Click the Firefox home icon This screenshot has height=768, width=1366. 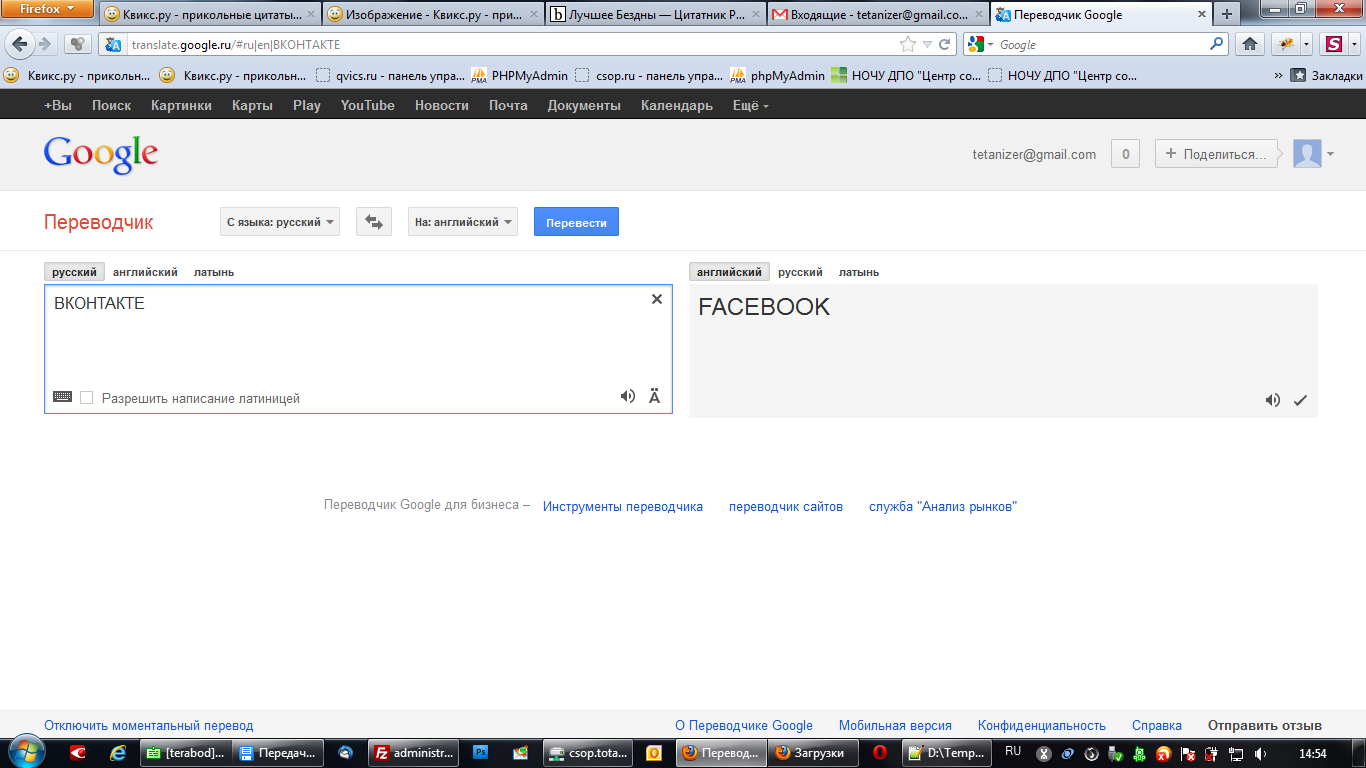(x=1248, y=44)
